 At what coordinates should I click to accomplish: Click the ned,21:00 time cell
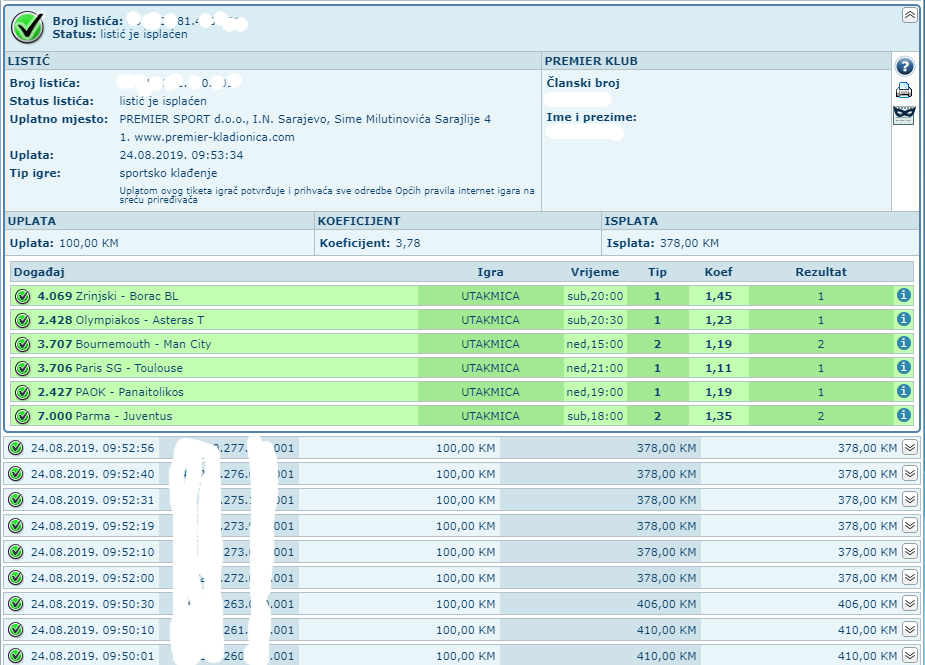pyautogui.click(x=595, y=368)
